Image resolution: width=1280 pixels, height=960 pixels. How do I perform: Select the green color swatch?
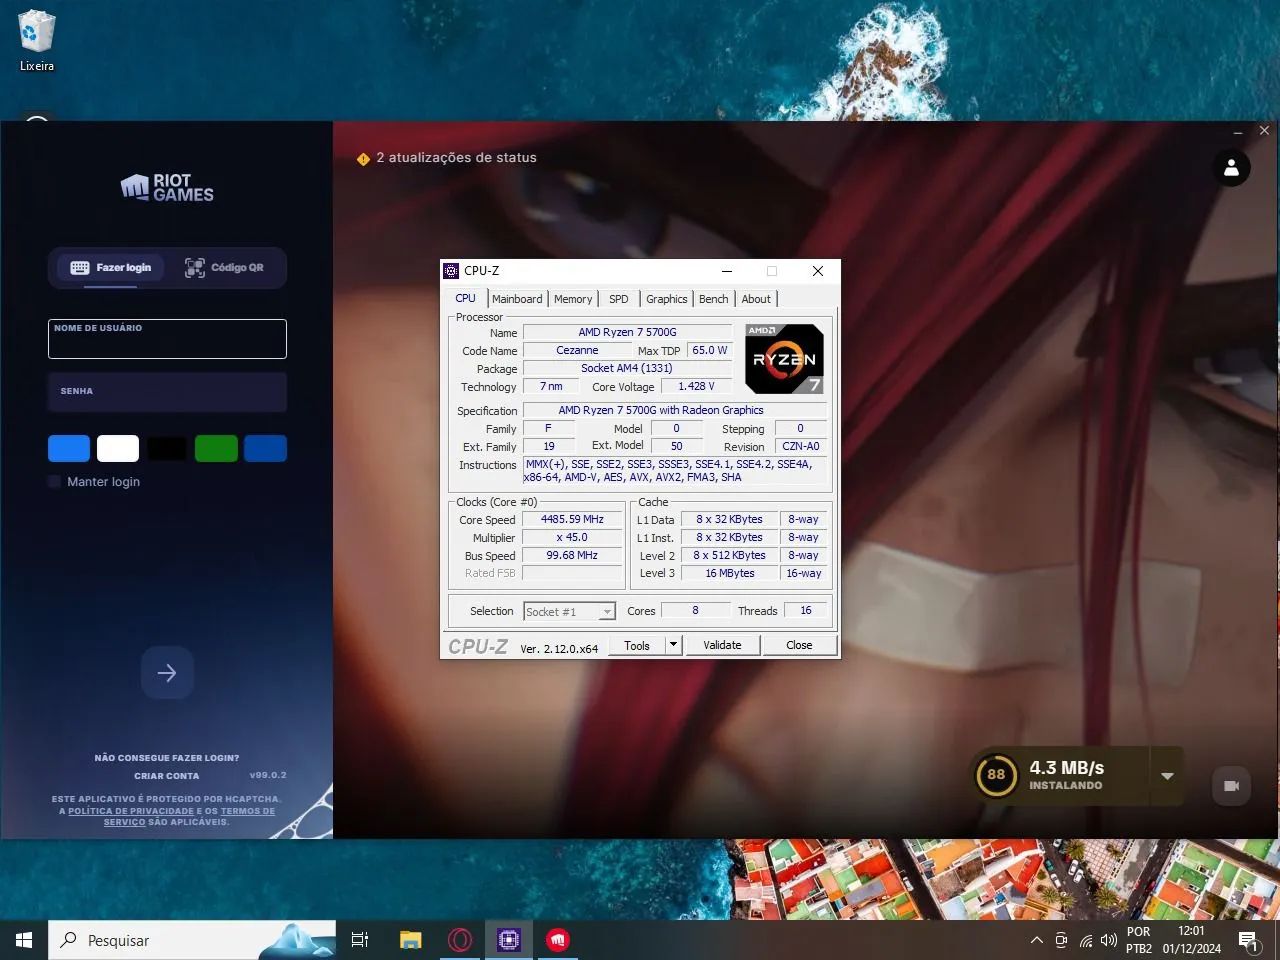(216, 448)
